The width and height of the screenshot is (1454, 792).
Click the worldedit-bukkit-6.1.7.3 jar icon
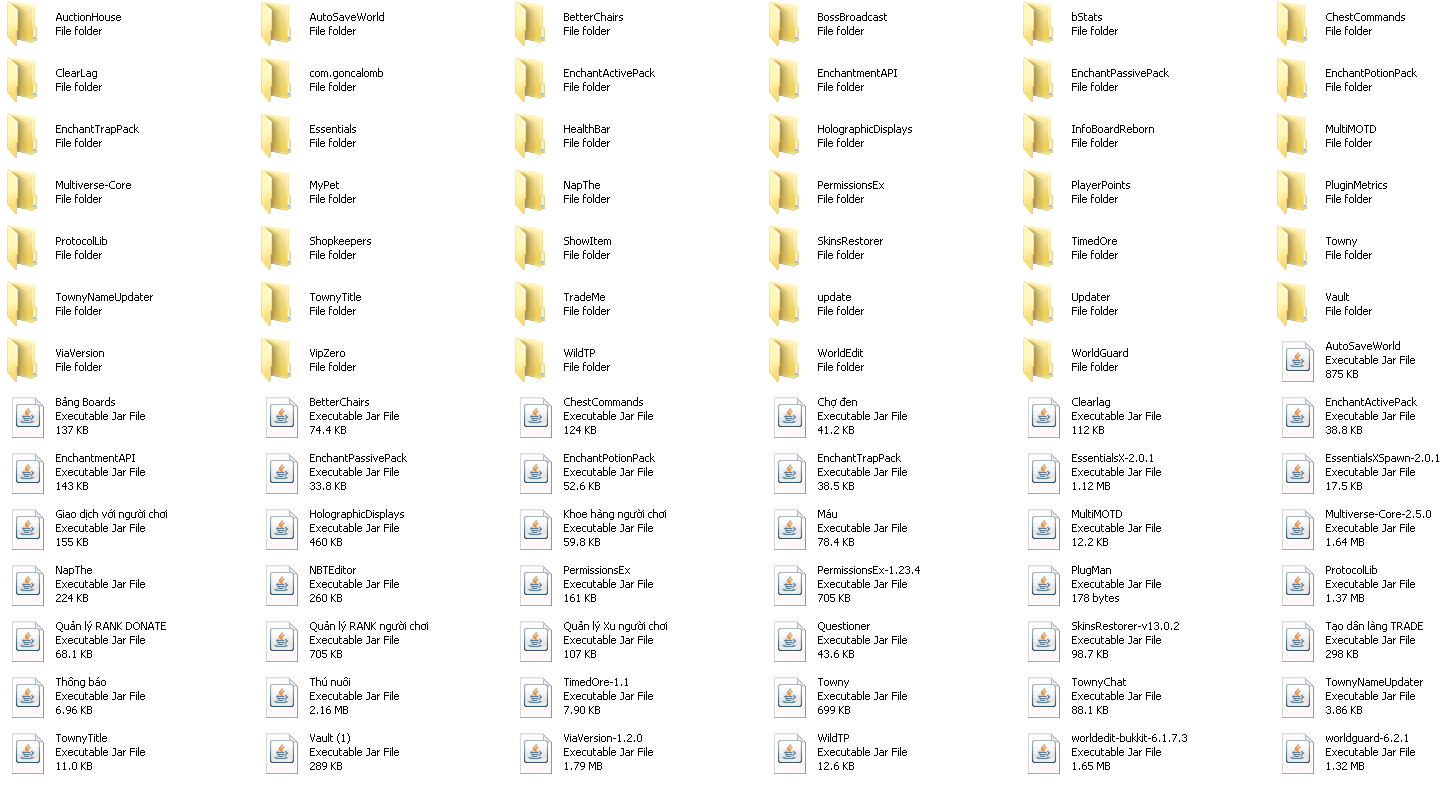click(x=1044, y=753)
